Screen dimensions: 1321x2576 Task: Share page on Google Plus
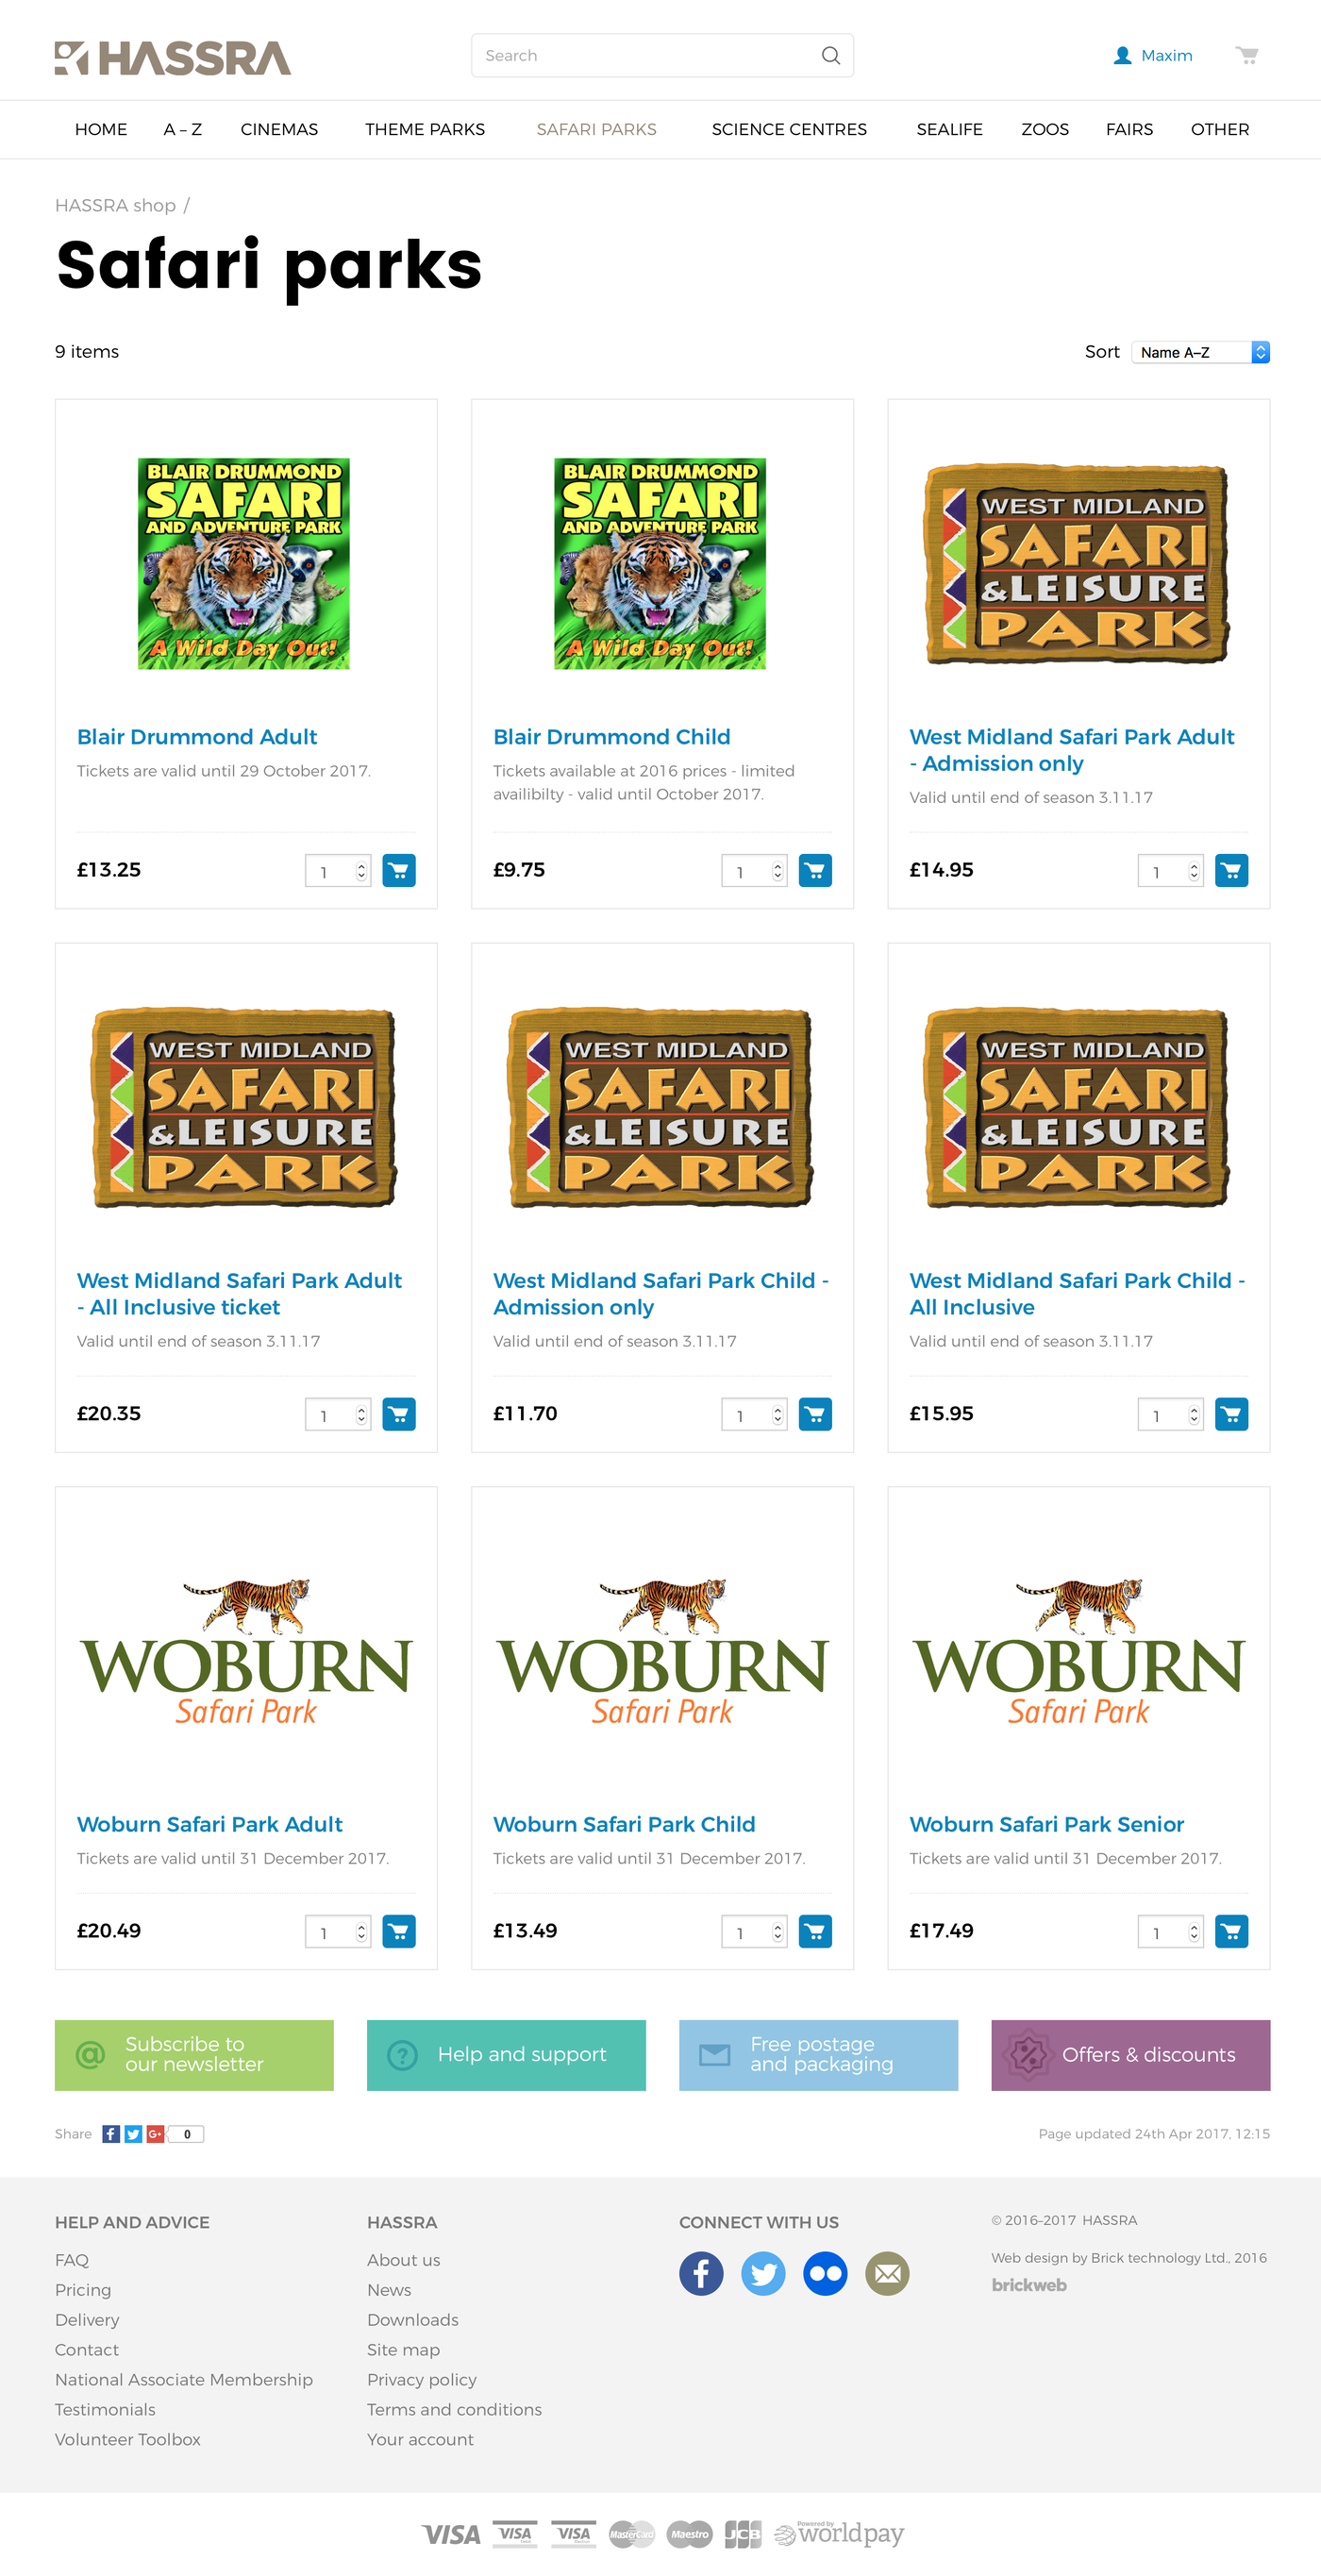[155, 2134]
